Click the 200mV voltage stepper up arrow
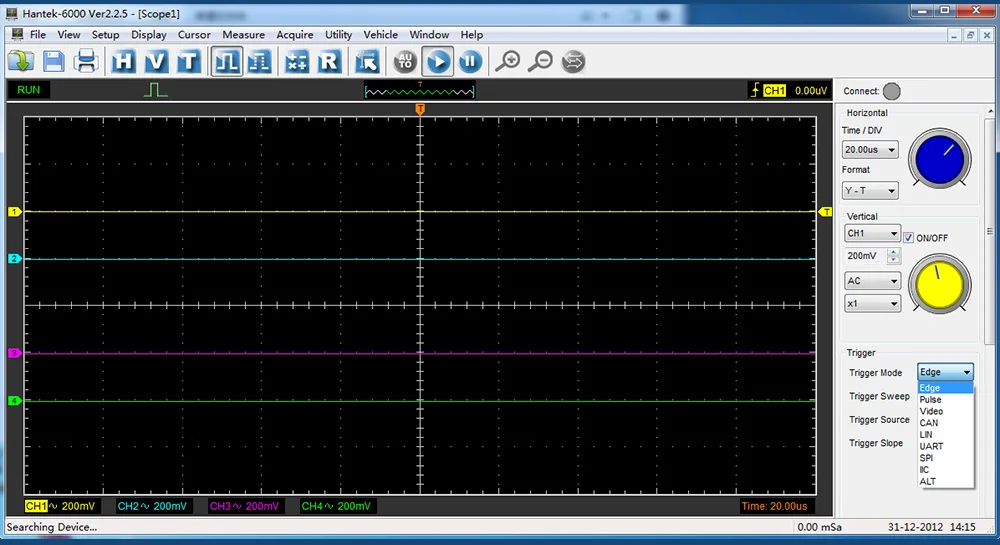 click(x=893, y=253)
